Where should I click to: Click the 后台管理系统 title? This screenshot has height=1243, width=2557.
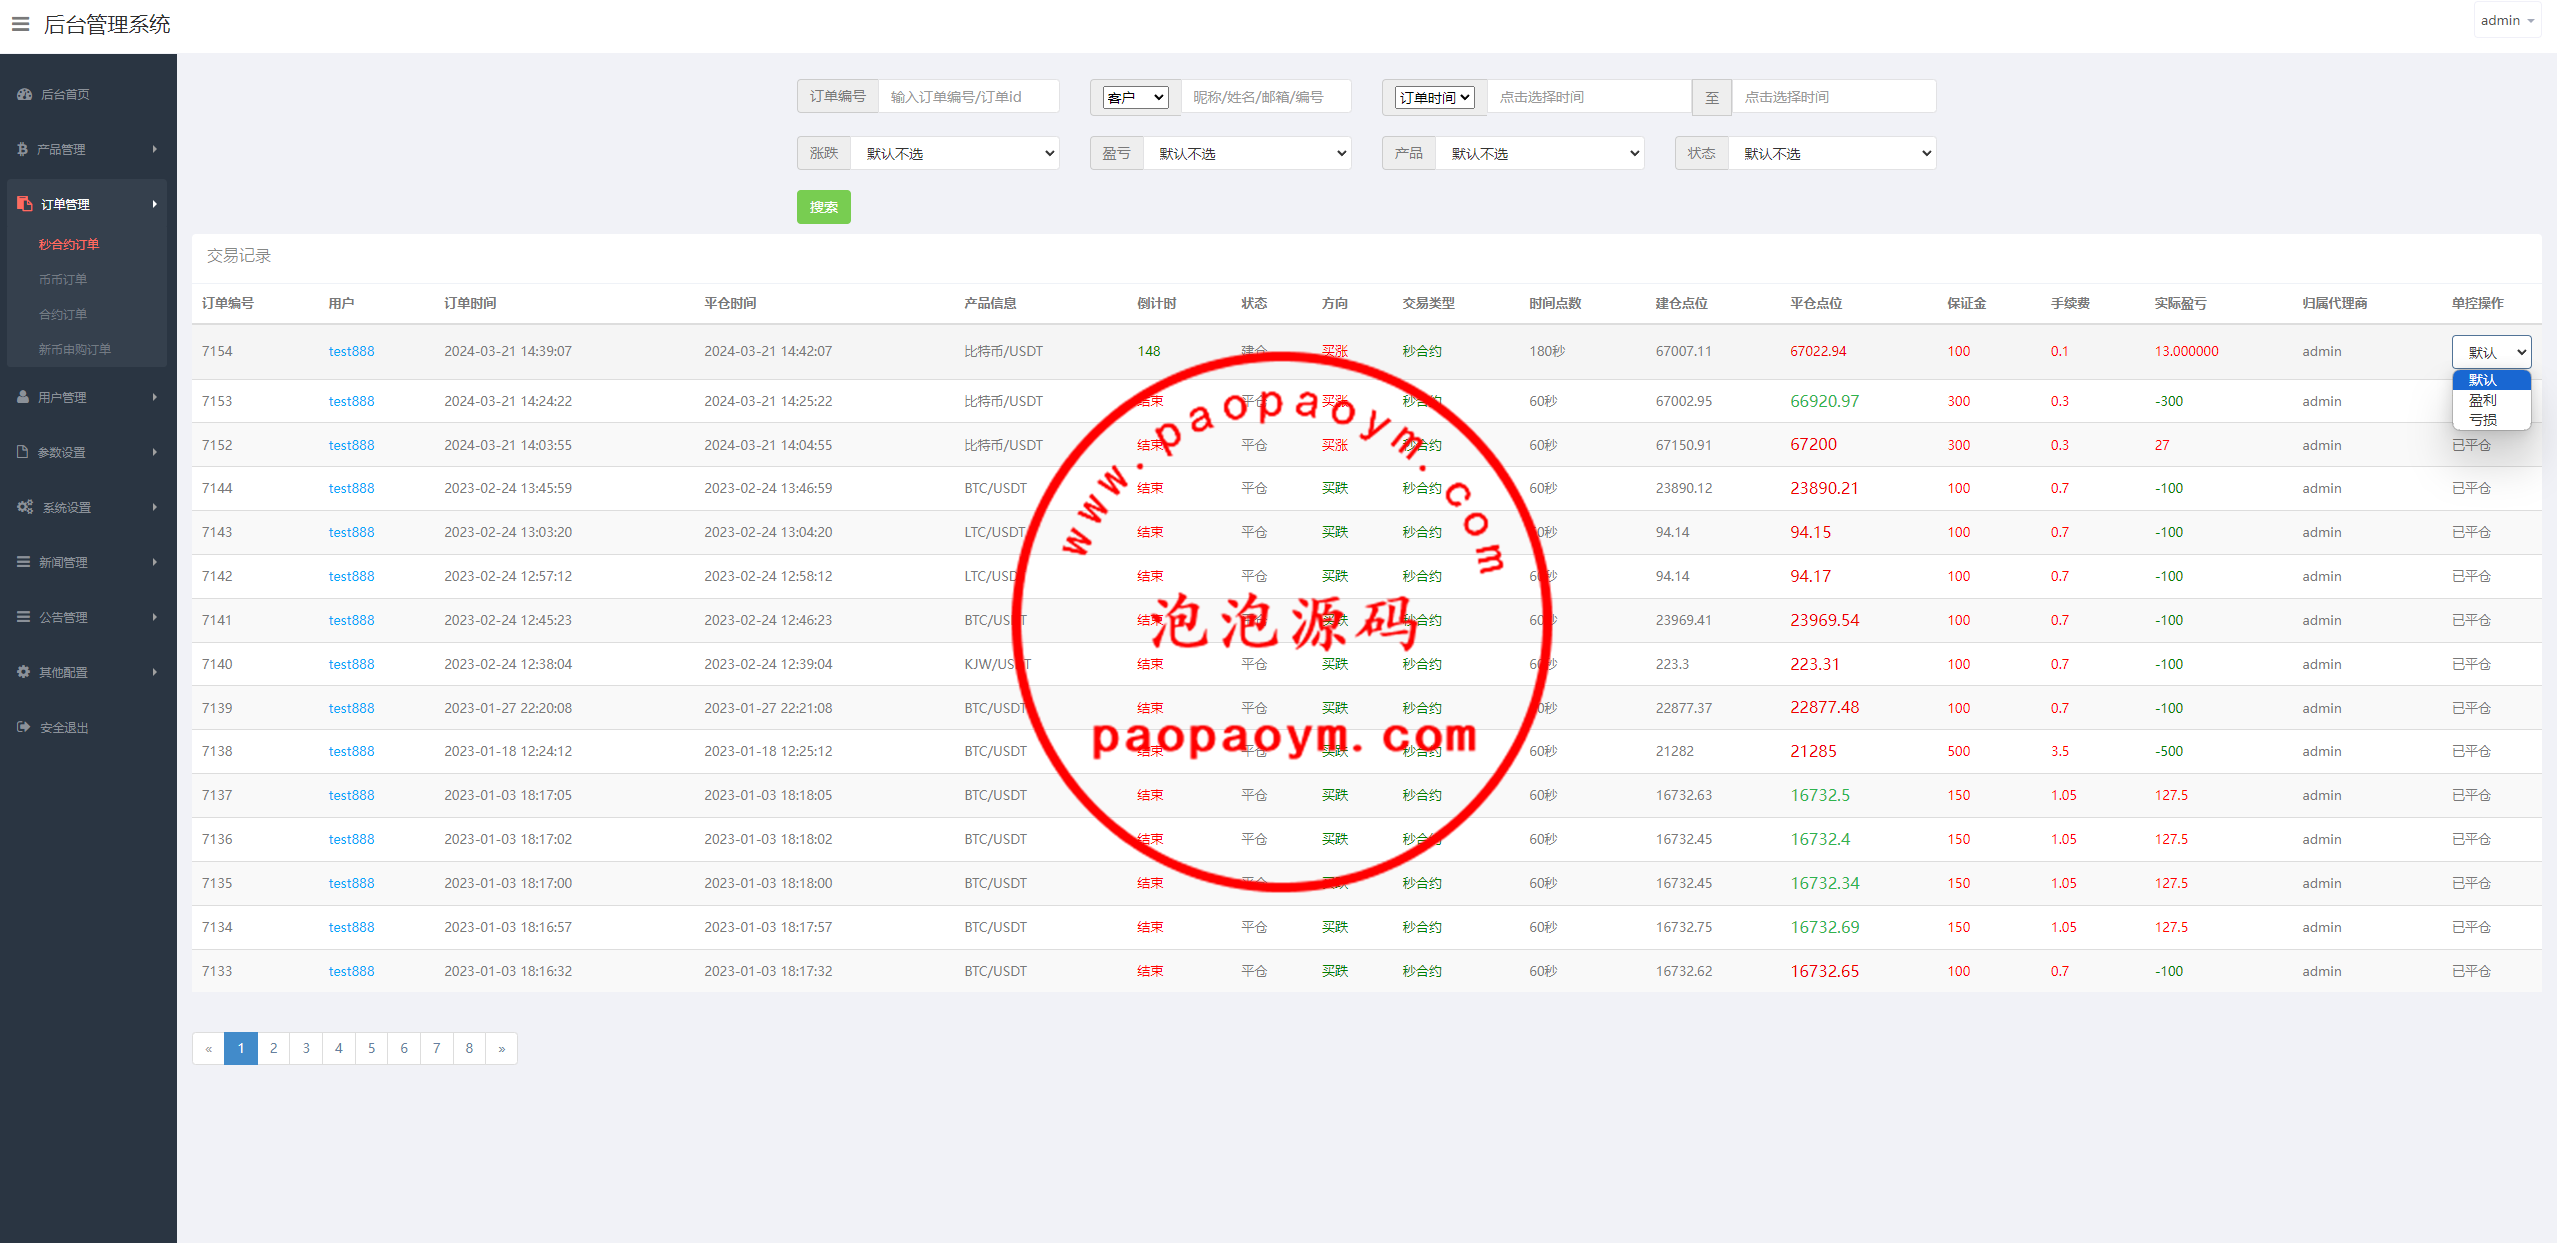[x=107, y=24]
